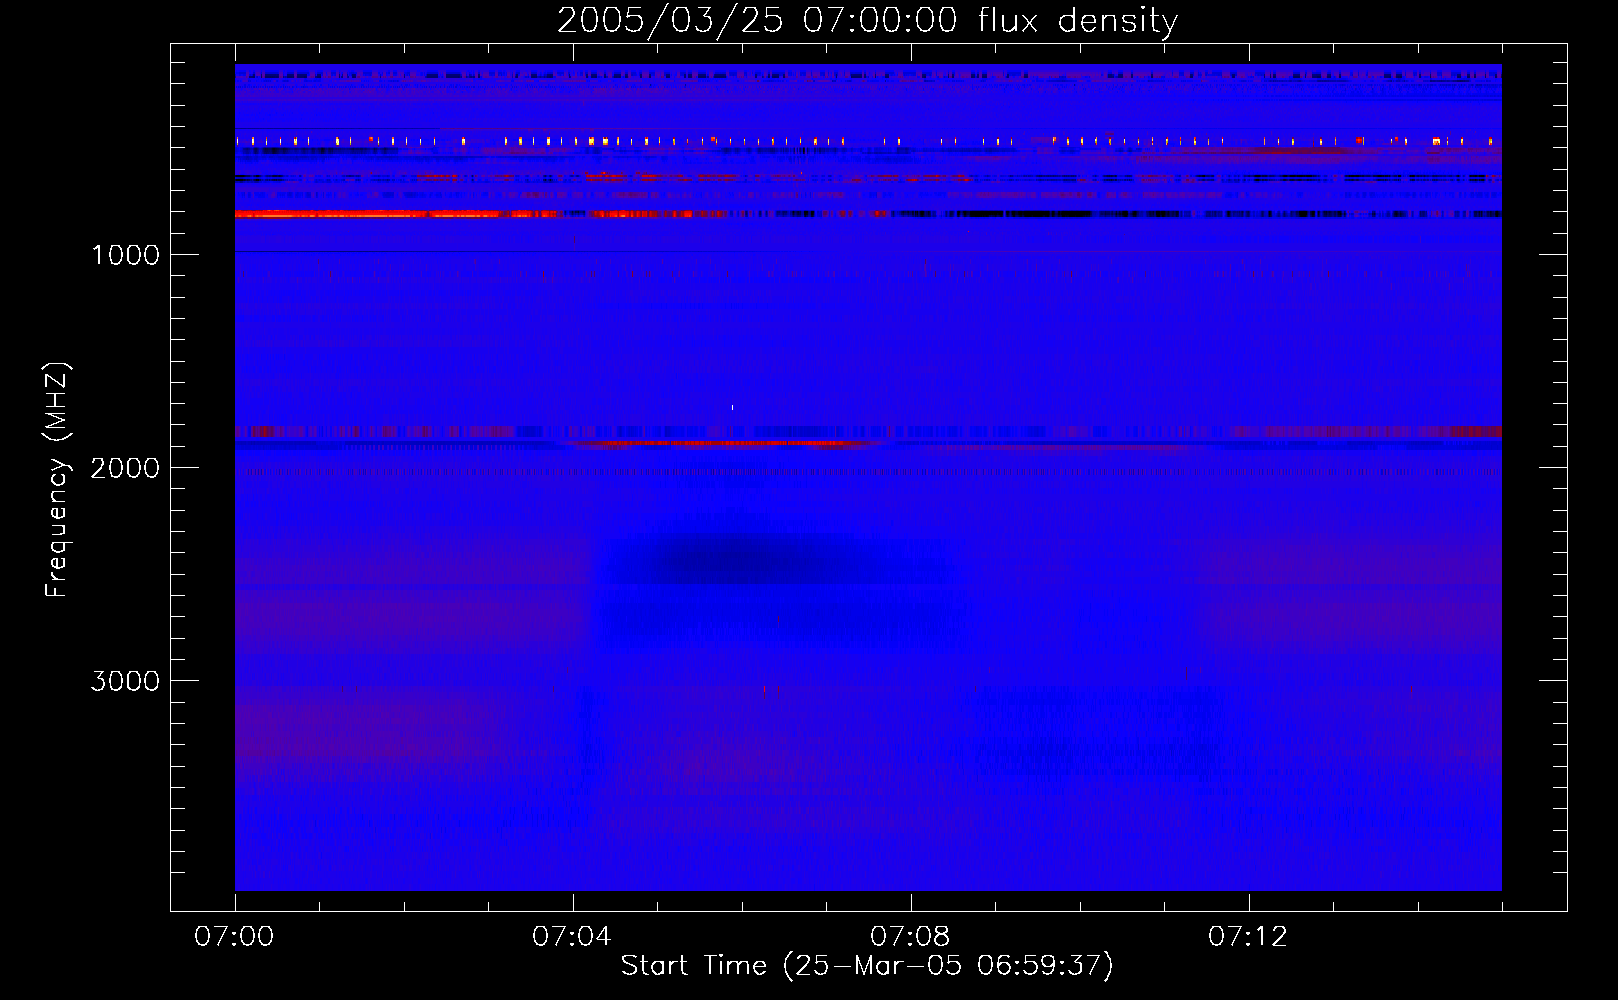This screenshot has width=1618, height=1000.
Task: Click the plot title '2005/03/25 07:00:00 flux density'
Action: 867,20
